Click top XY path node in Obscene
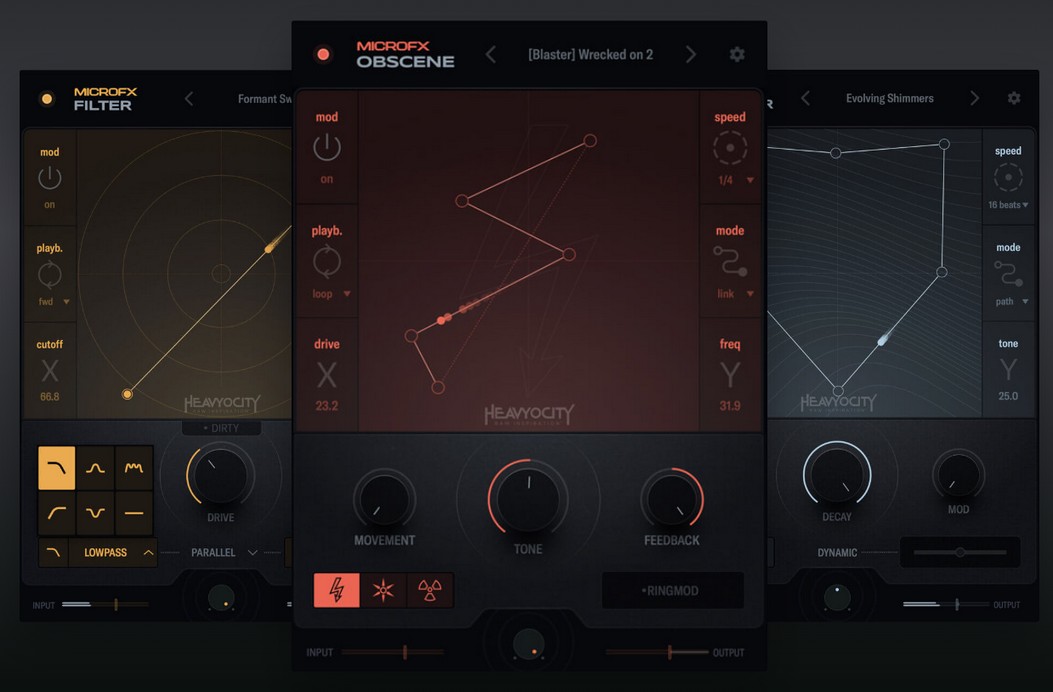The image size is (1053, 692). point(590,140)
